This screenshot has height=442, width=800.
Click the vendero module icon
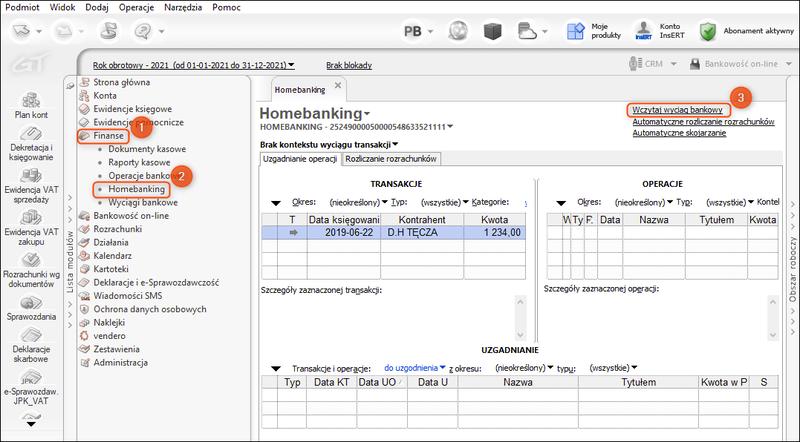[x=84, y=336]
